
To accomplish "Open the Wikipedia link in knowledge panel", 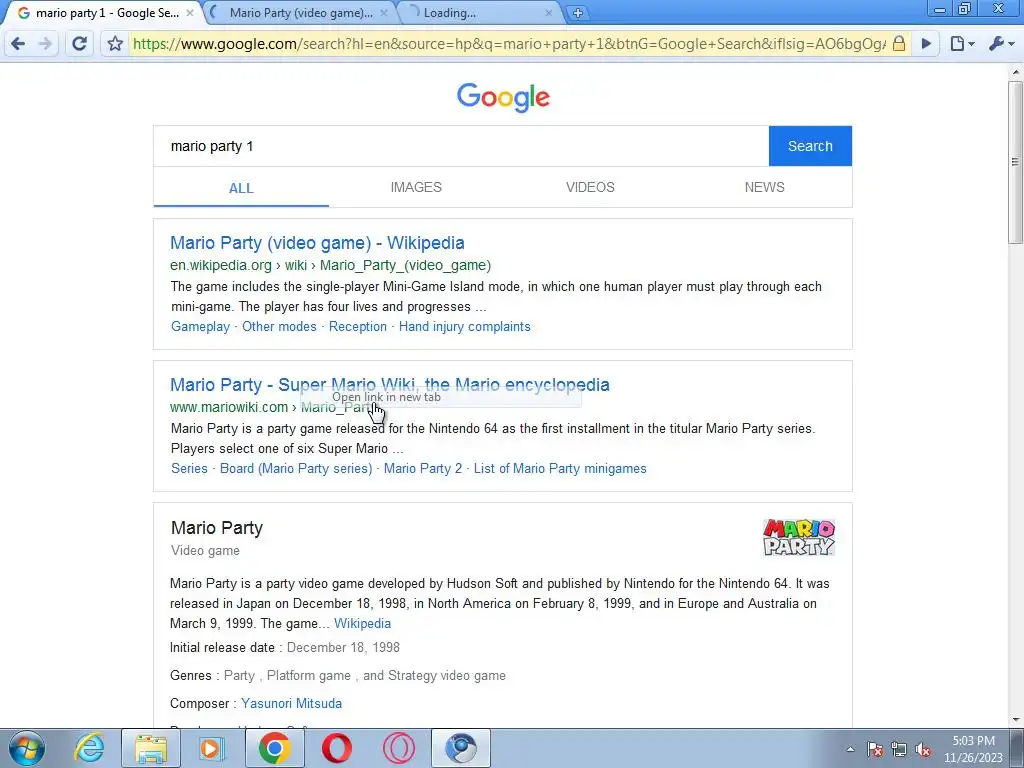I will (362, 623).
